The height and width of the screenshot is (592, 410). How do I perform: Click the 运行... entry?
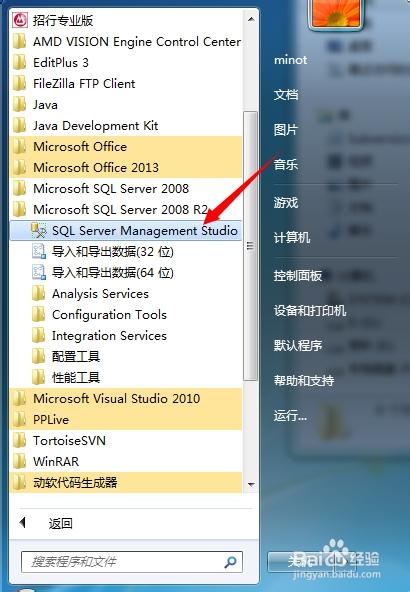pyautogui.click(x=290, y=415)
